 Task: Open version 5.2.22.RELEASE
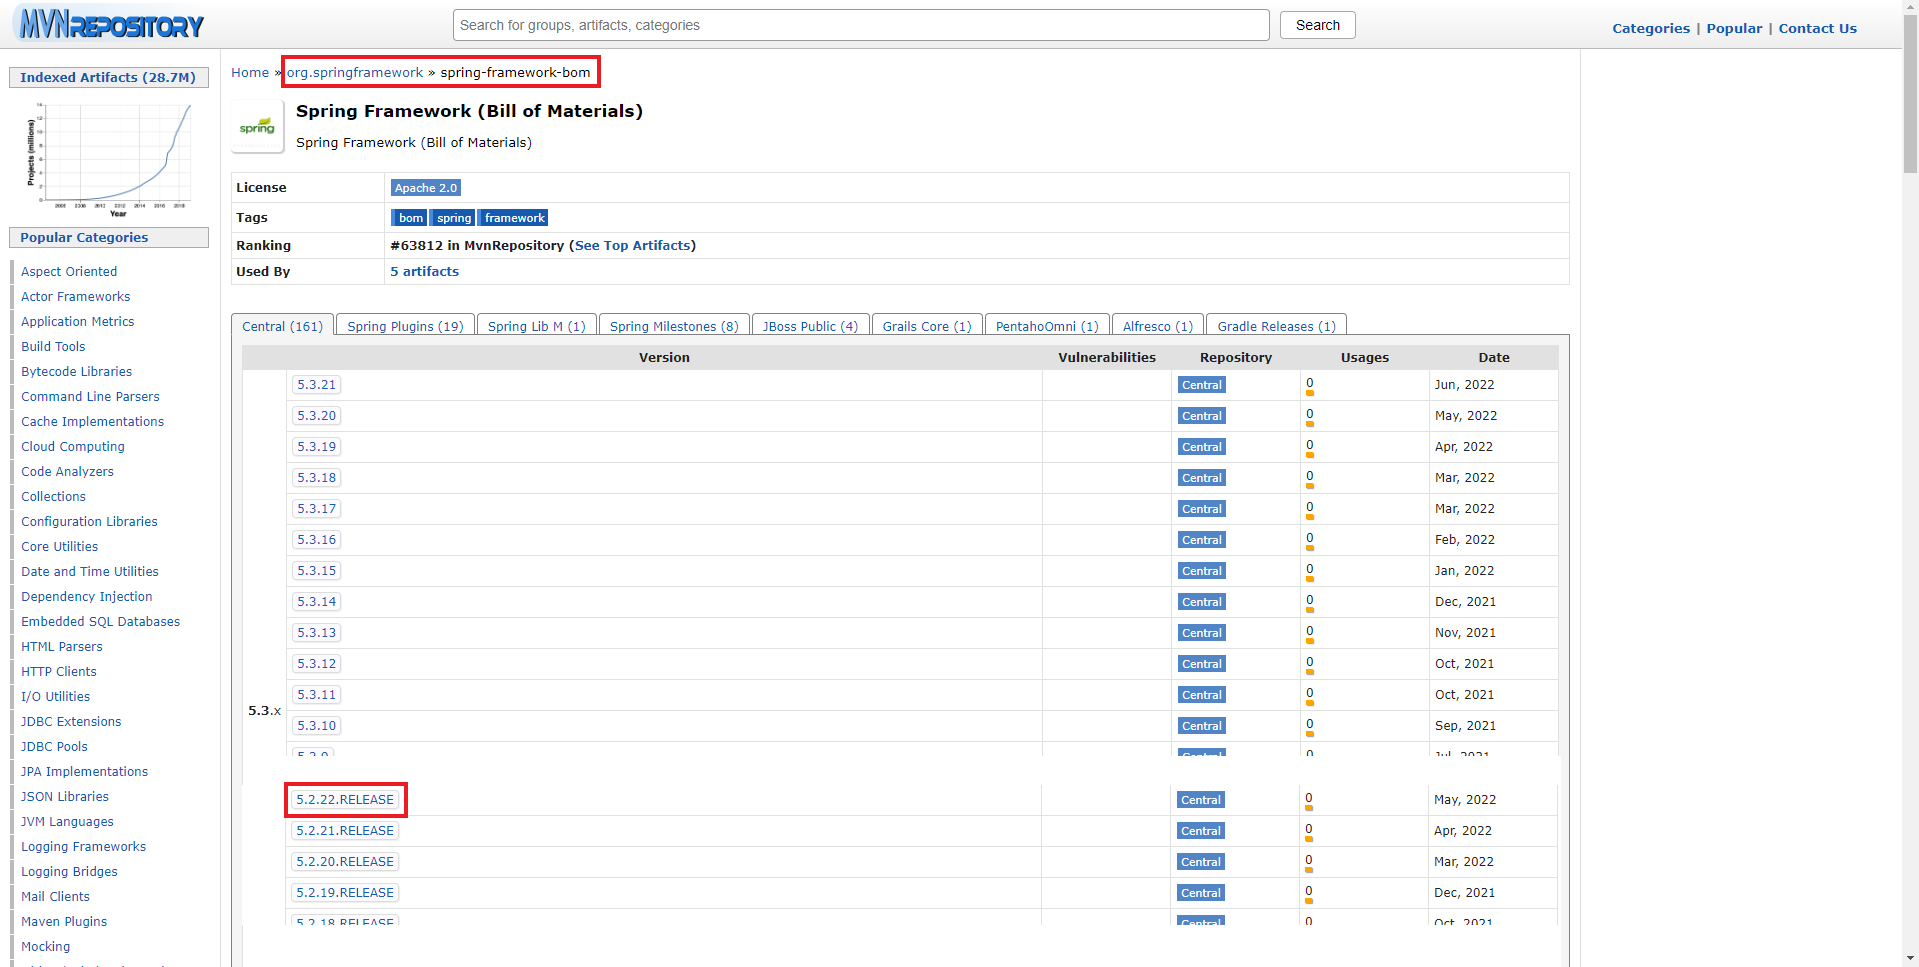coord(345,800)
